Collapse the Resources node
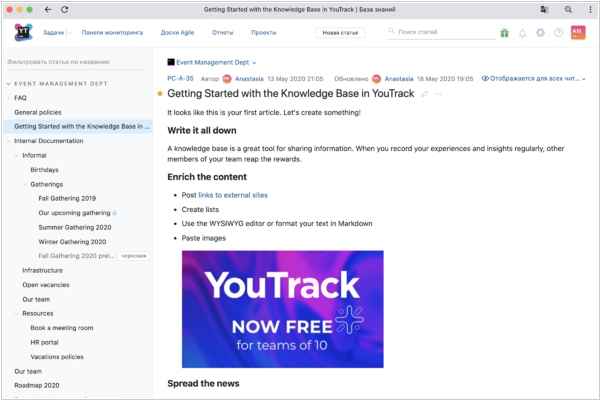The height and width of the screenshot is (400, 600). point(16,313)
